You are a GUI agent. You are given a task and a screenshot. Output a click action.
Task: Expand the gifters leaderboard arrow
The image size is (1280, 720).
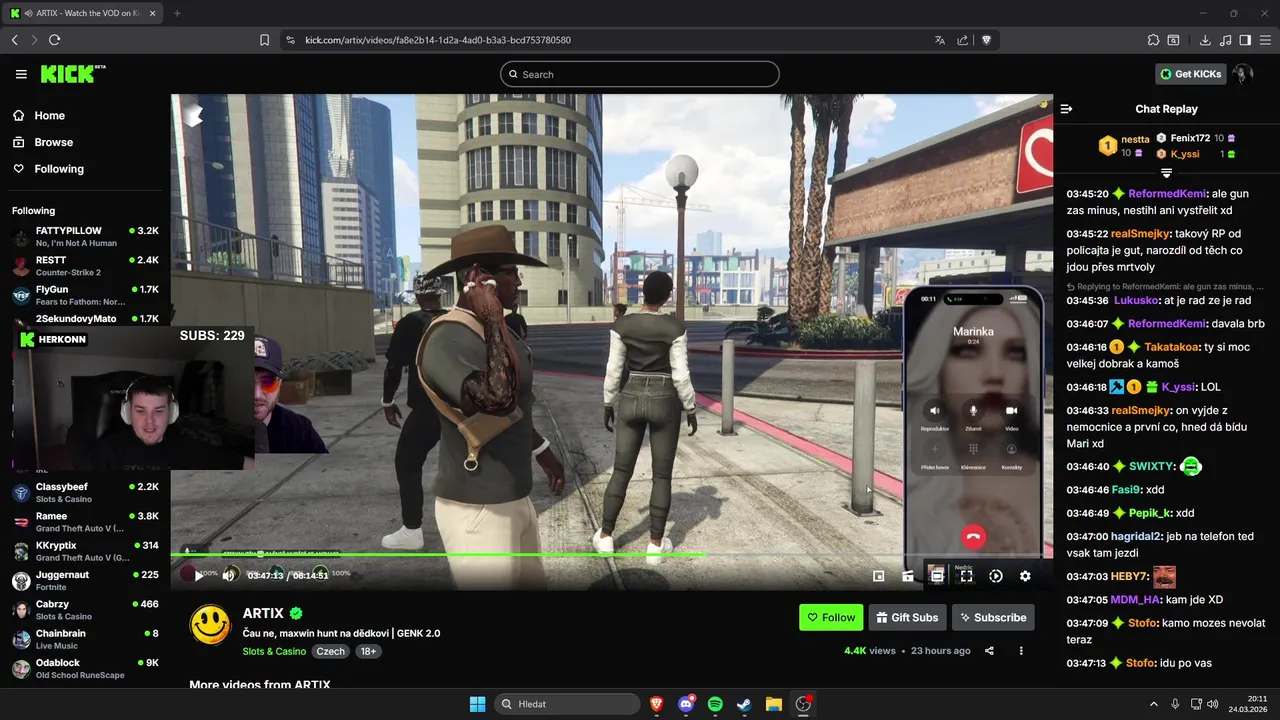[1166, 173]
